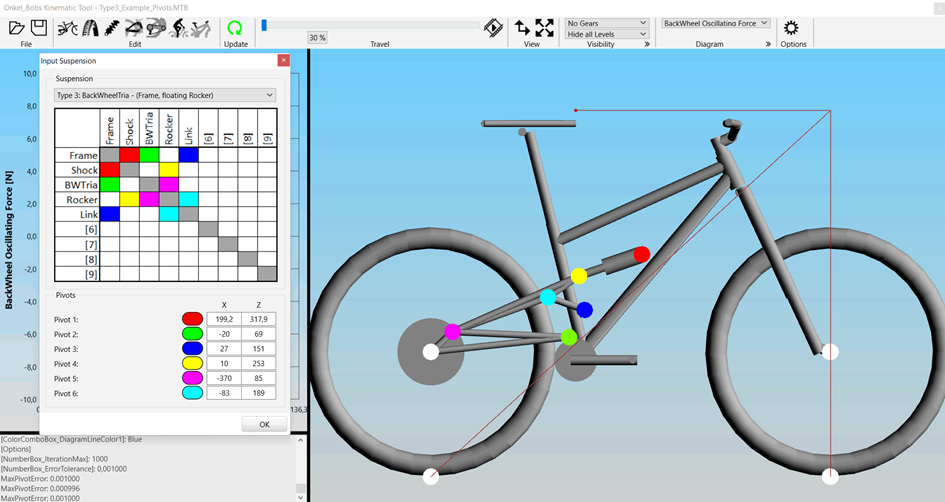Screen dimensions: 945x502
Task: Click OK in Input Suspension dialog
Action: click(264, 424)
